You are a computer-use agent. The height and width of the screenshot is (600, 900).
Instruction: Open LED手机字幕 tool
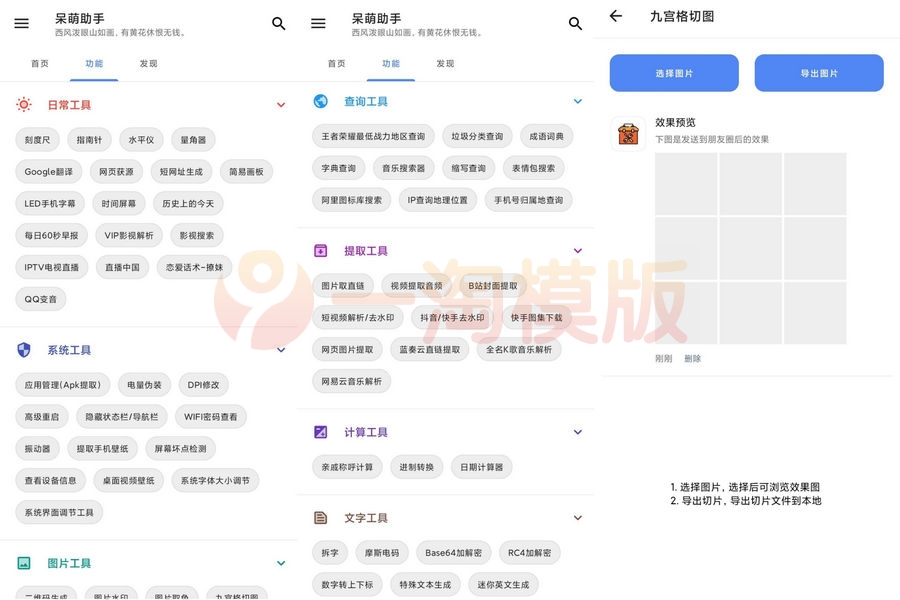[50, 203]
